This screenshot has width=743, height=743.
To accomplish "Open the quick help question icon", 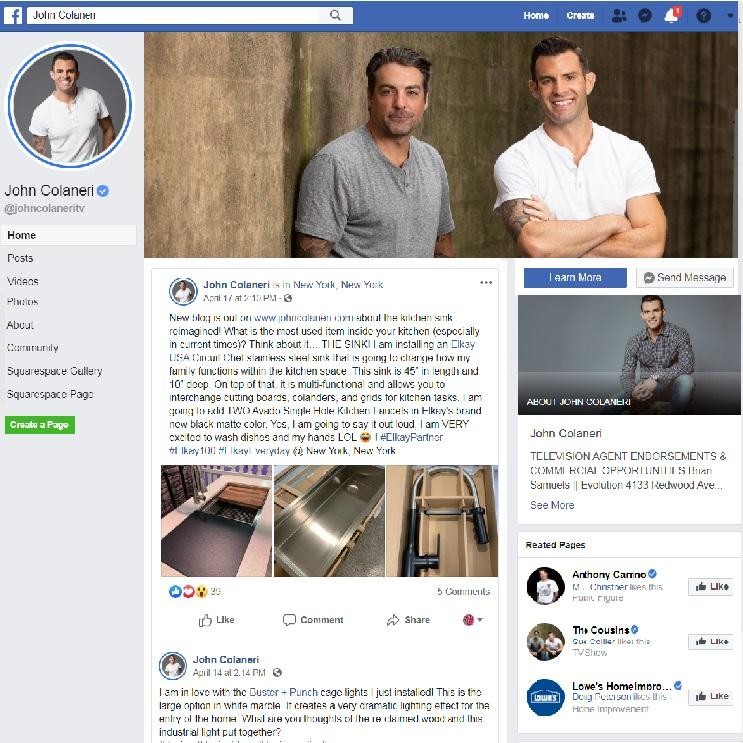I will coord(703,16).
